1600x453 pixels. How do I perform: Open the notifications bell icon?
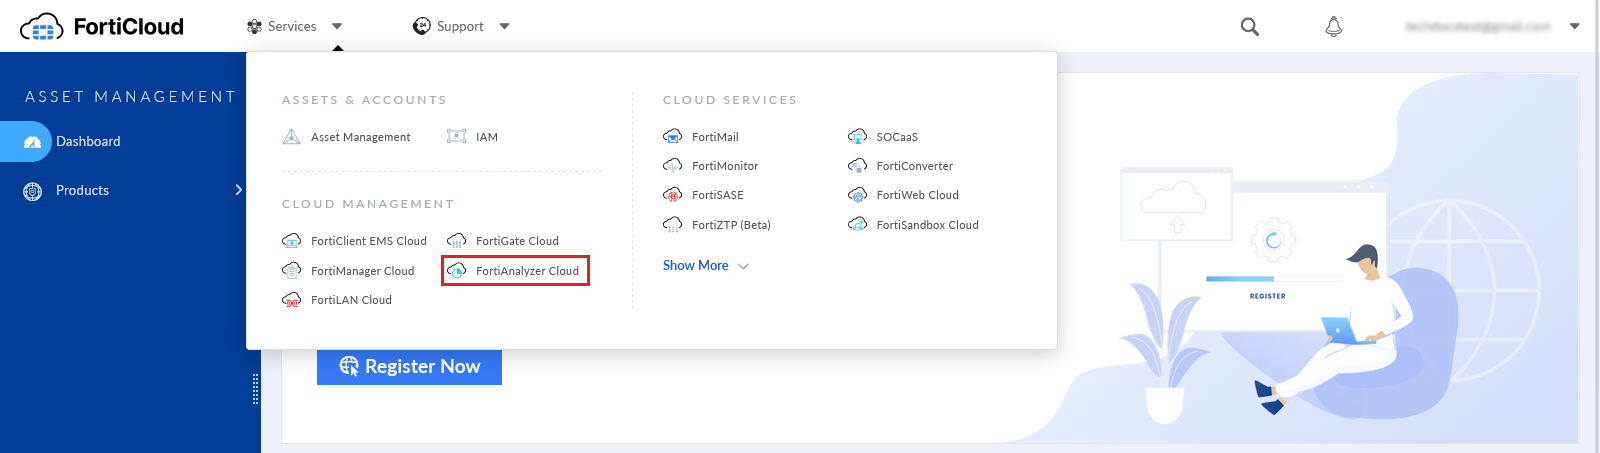coord(1333,27)
